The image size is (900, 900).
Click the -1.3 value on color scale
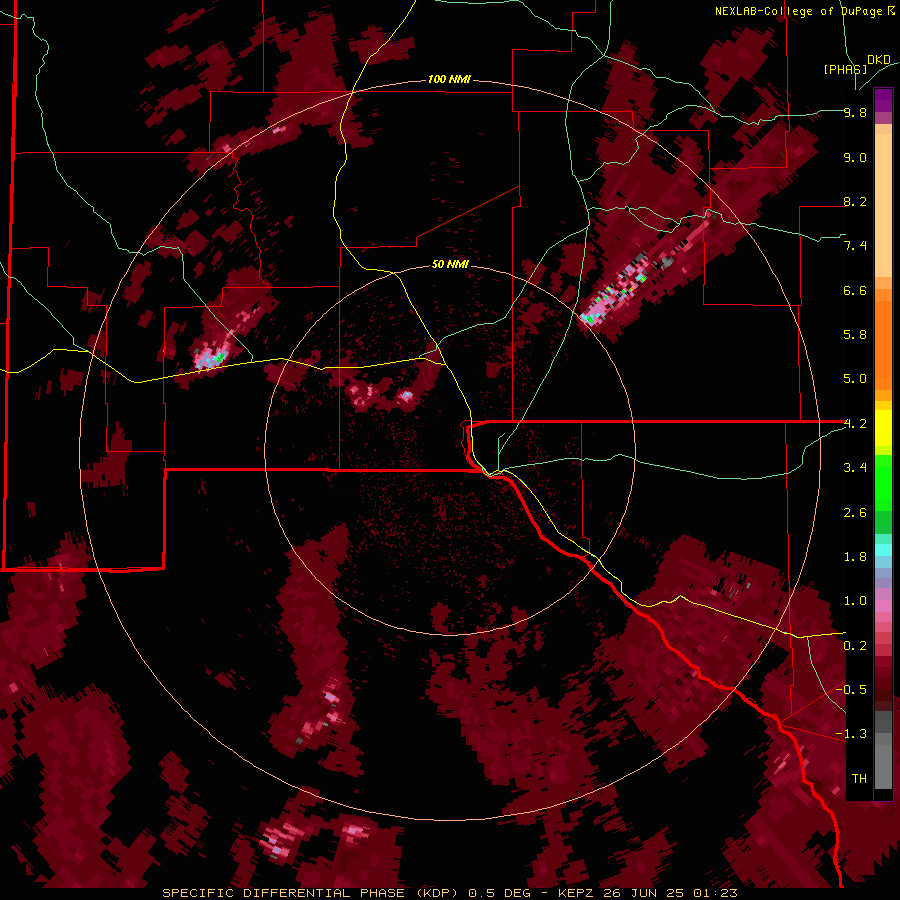click(x=851, y=734)
